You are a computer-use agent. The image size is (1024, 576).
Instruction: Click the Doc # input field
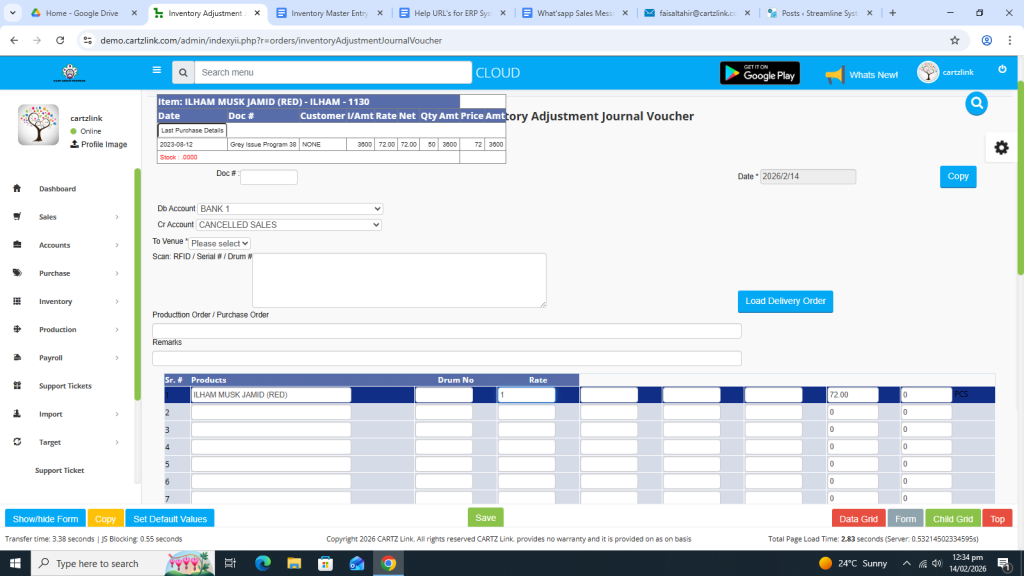point(268,177)
